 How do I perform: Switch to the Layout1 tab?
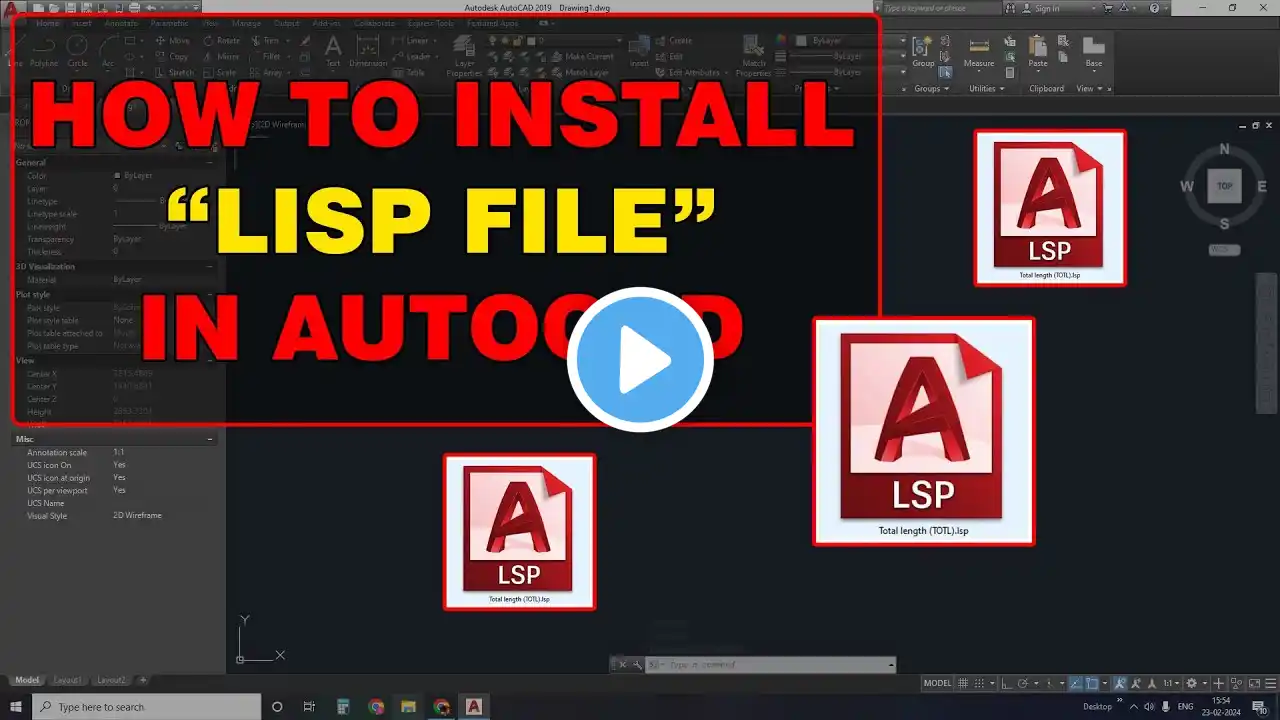point(68,680)
